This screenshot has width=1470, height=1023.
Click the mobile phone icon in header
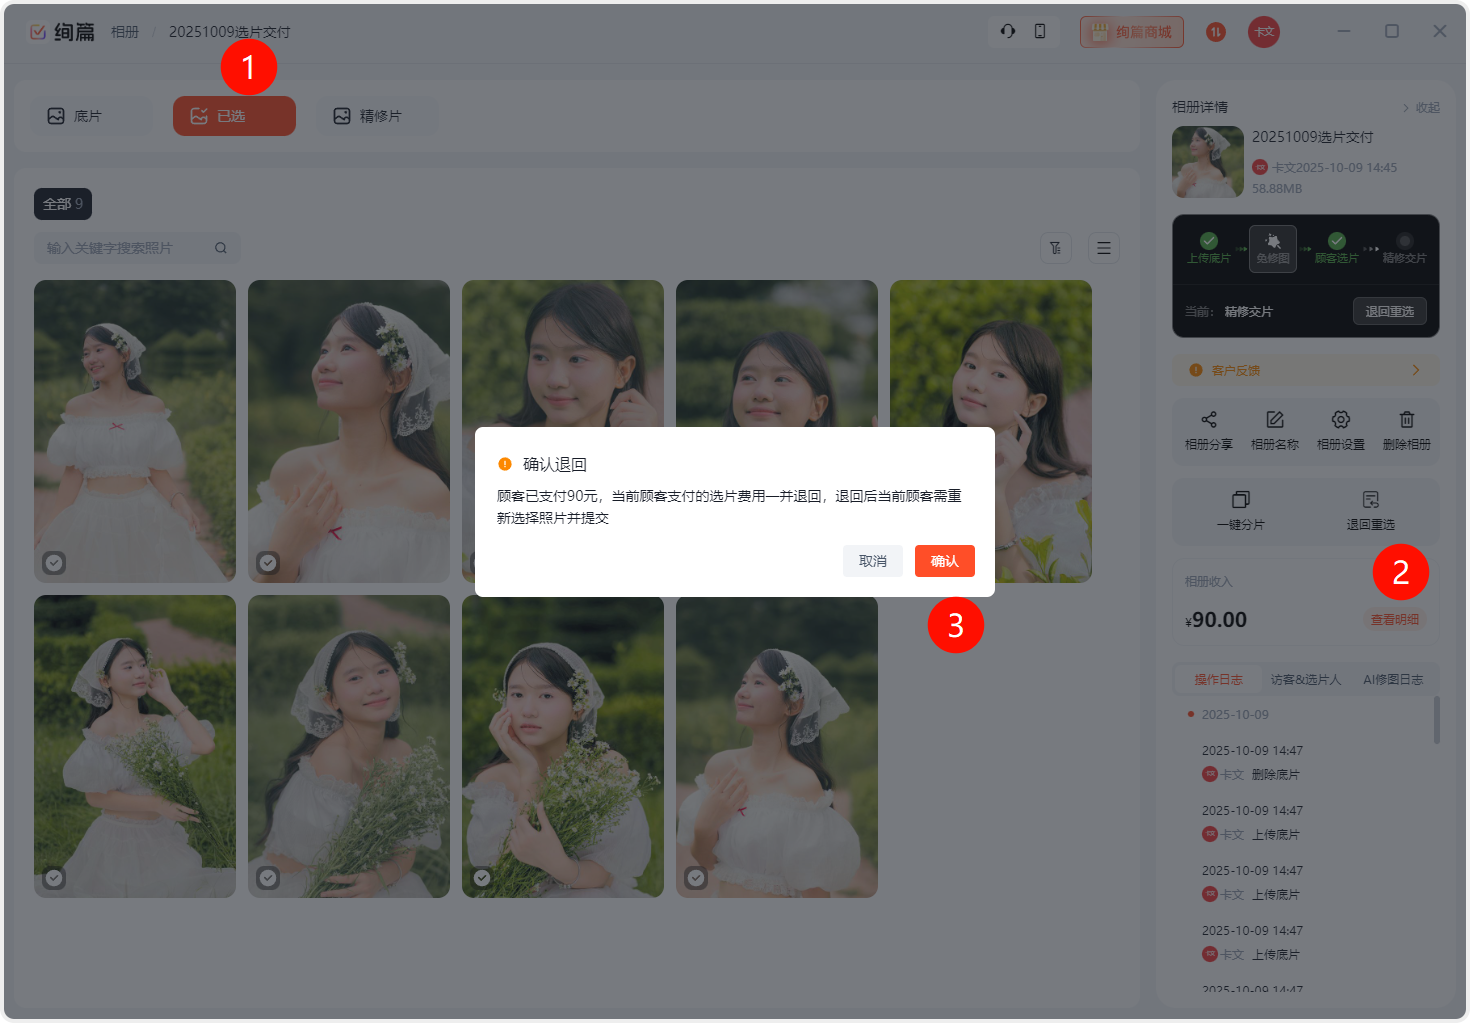click(x=1040, y=31)
